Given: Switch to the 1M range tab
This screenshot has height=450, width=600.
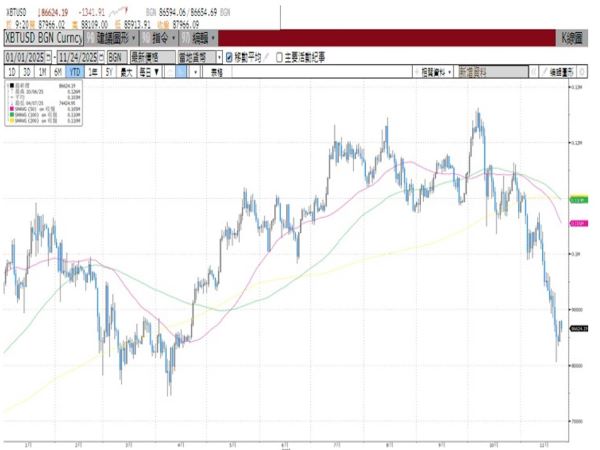Looking at the screenshot, I should (41, 73).
